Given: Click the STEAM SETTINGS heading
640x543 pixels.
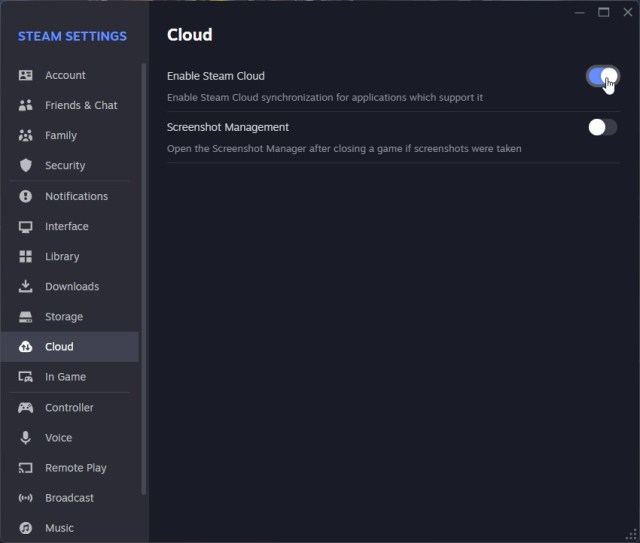Looking at the screenshot, I should 72,36.
